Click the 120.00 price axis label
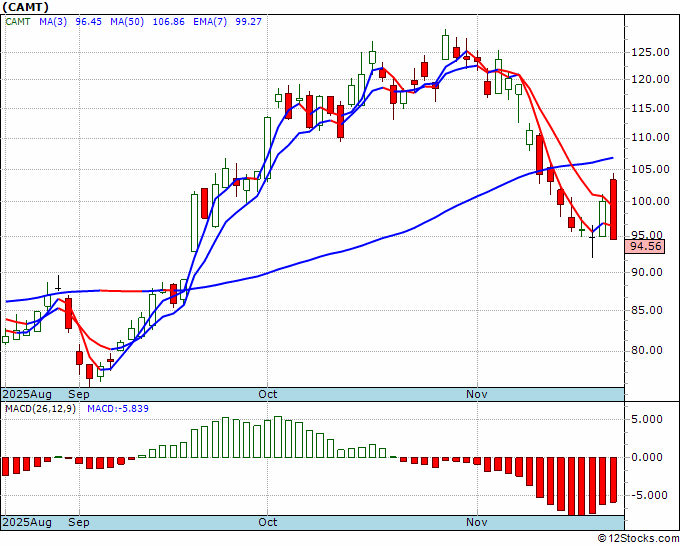The height and width of the screenshot is (546, 680). point(653,79)
